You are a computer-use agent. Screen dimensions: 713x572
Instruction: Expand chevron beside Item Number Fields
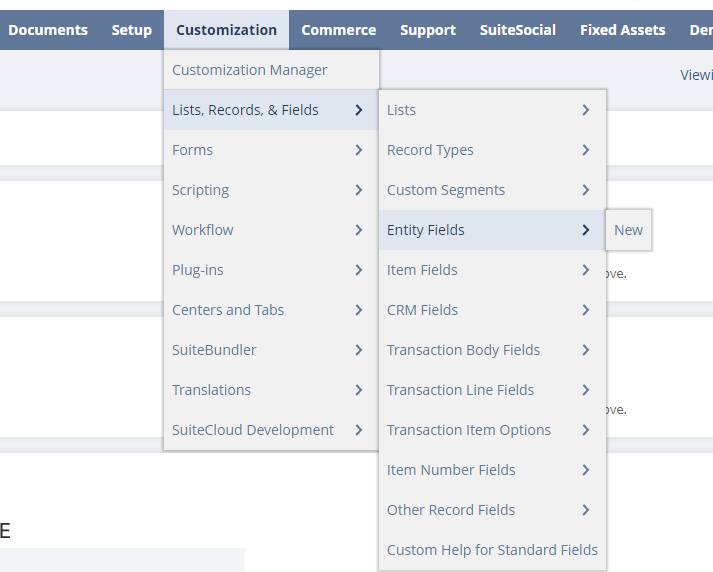[x=586, y=470]
